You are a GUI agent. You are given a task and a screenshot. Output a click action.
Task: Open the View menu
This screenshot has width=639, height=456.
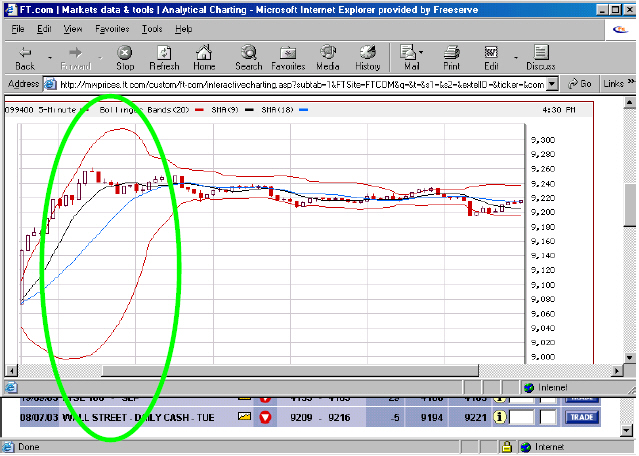pyautogui.click(x=73, y=29)
